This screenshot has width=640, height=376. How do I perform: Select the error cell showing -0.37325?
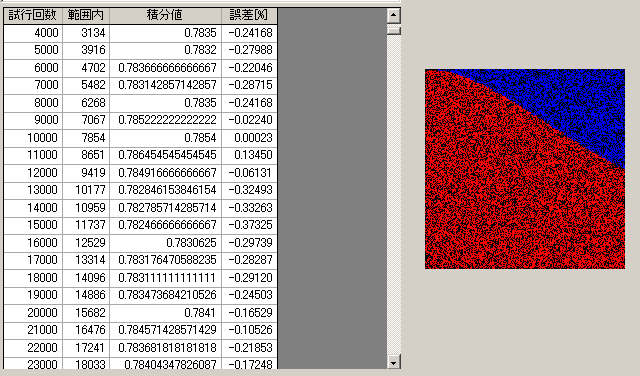tap(249, 225)
